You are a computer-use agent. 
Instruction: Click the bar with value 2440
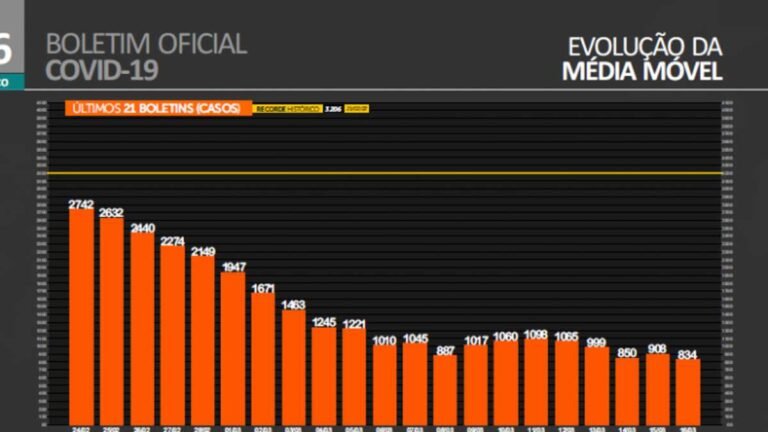point(143,325)
